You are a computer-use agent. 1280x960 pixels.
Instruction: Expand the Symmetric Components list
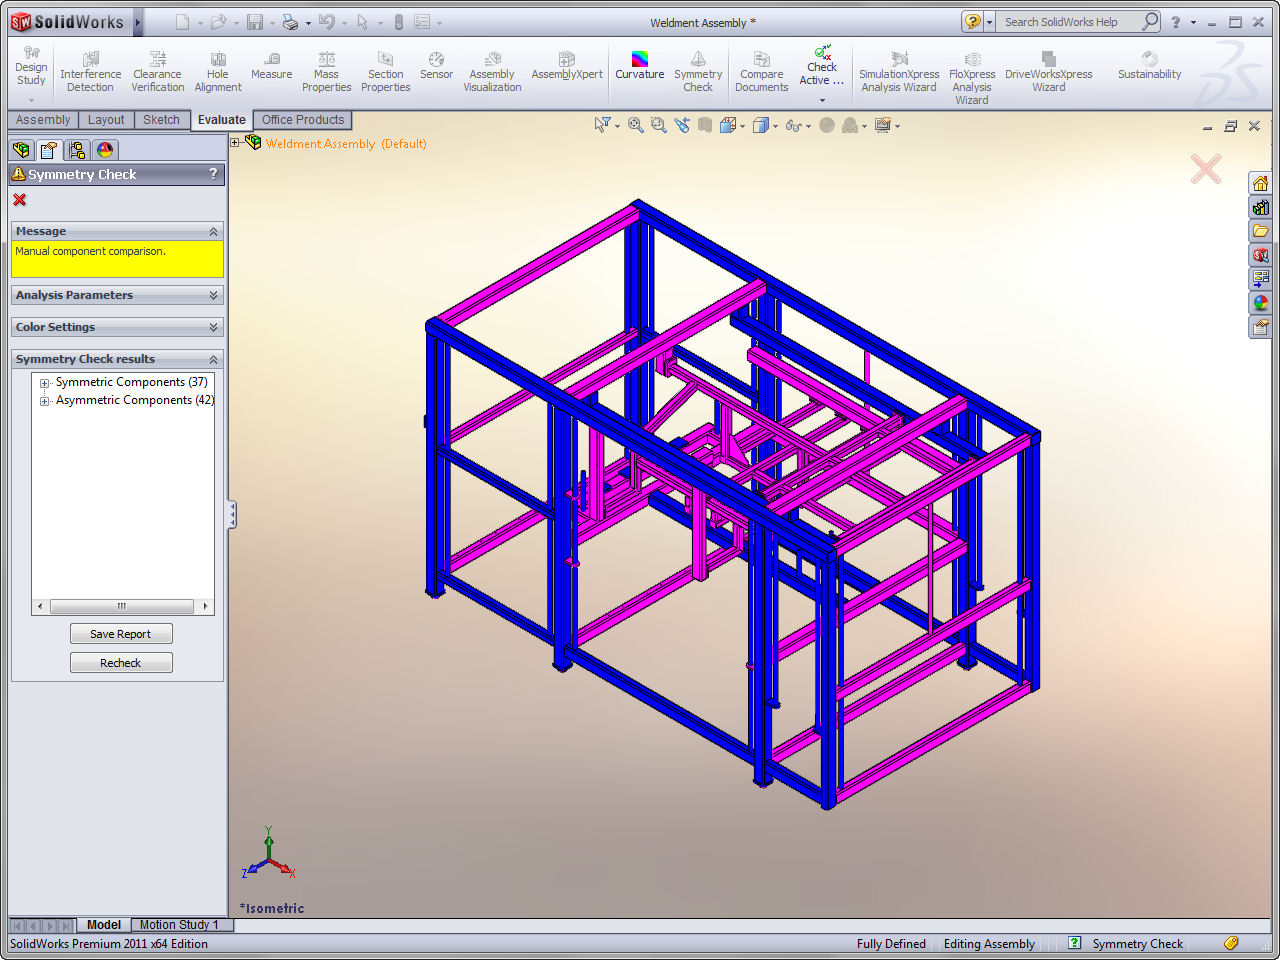(43, 382)
